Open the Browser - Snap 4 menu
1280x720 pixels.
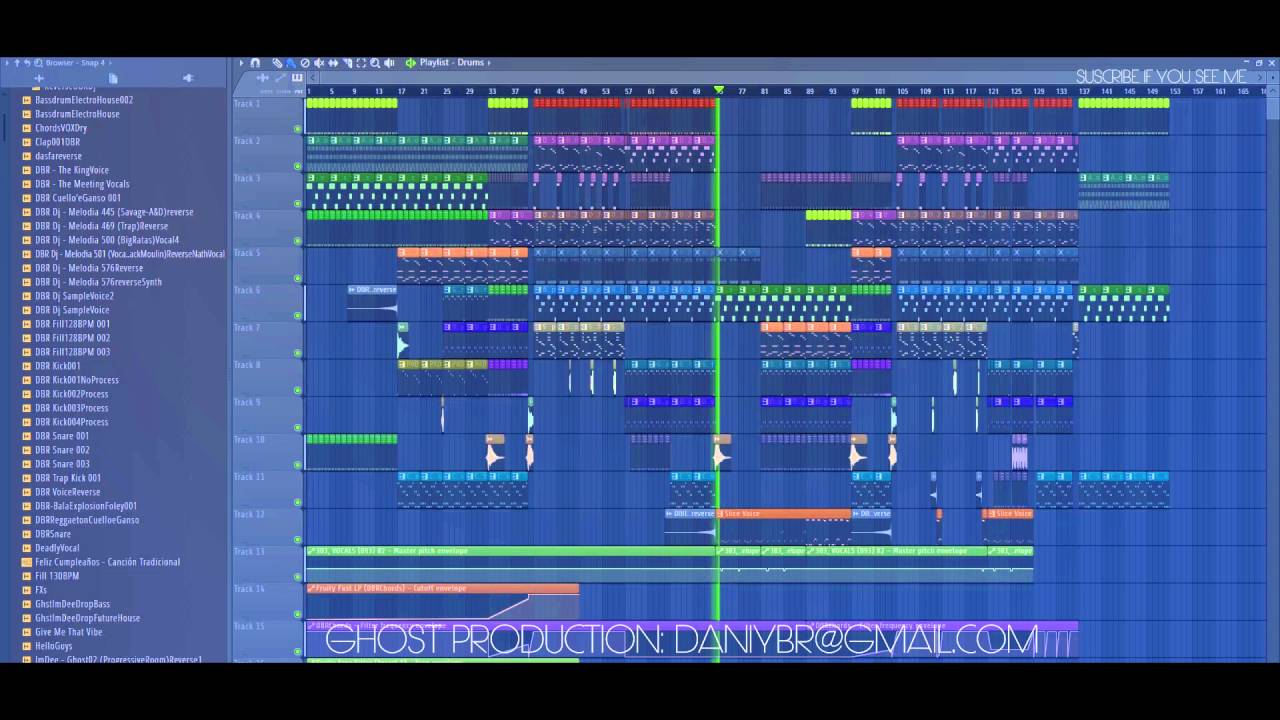[80, 63]
